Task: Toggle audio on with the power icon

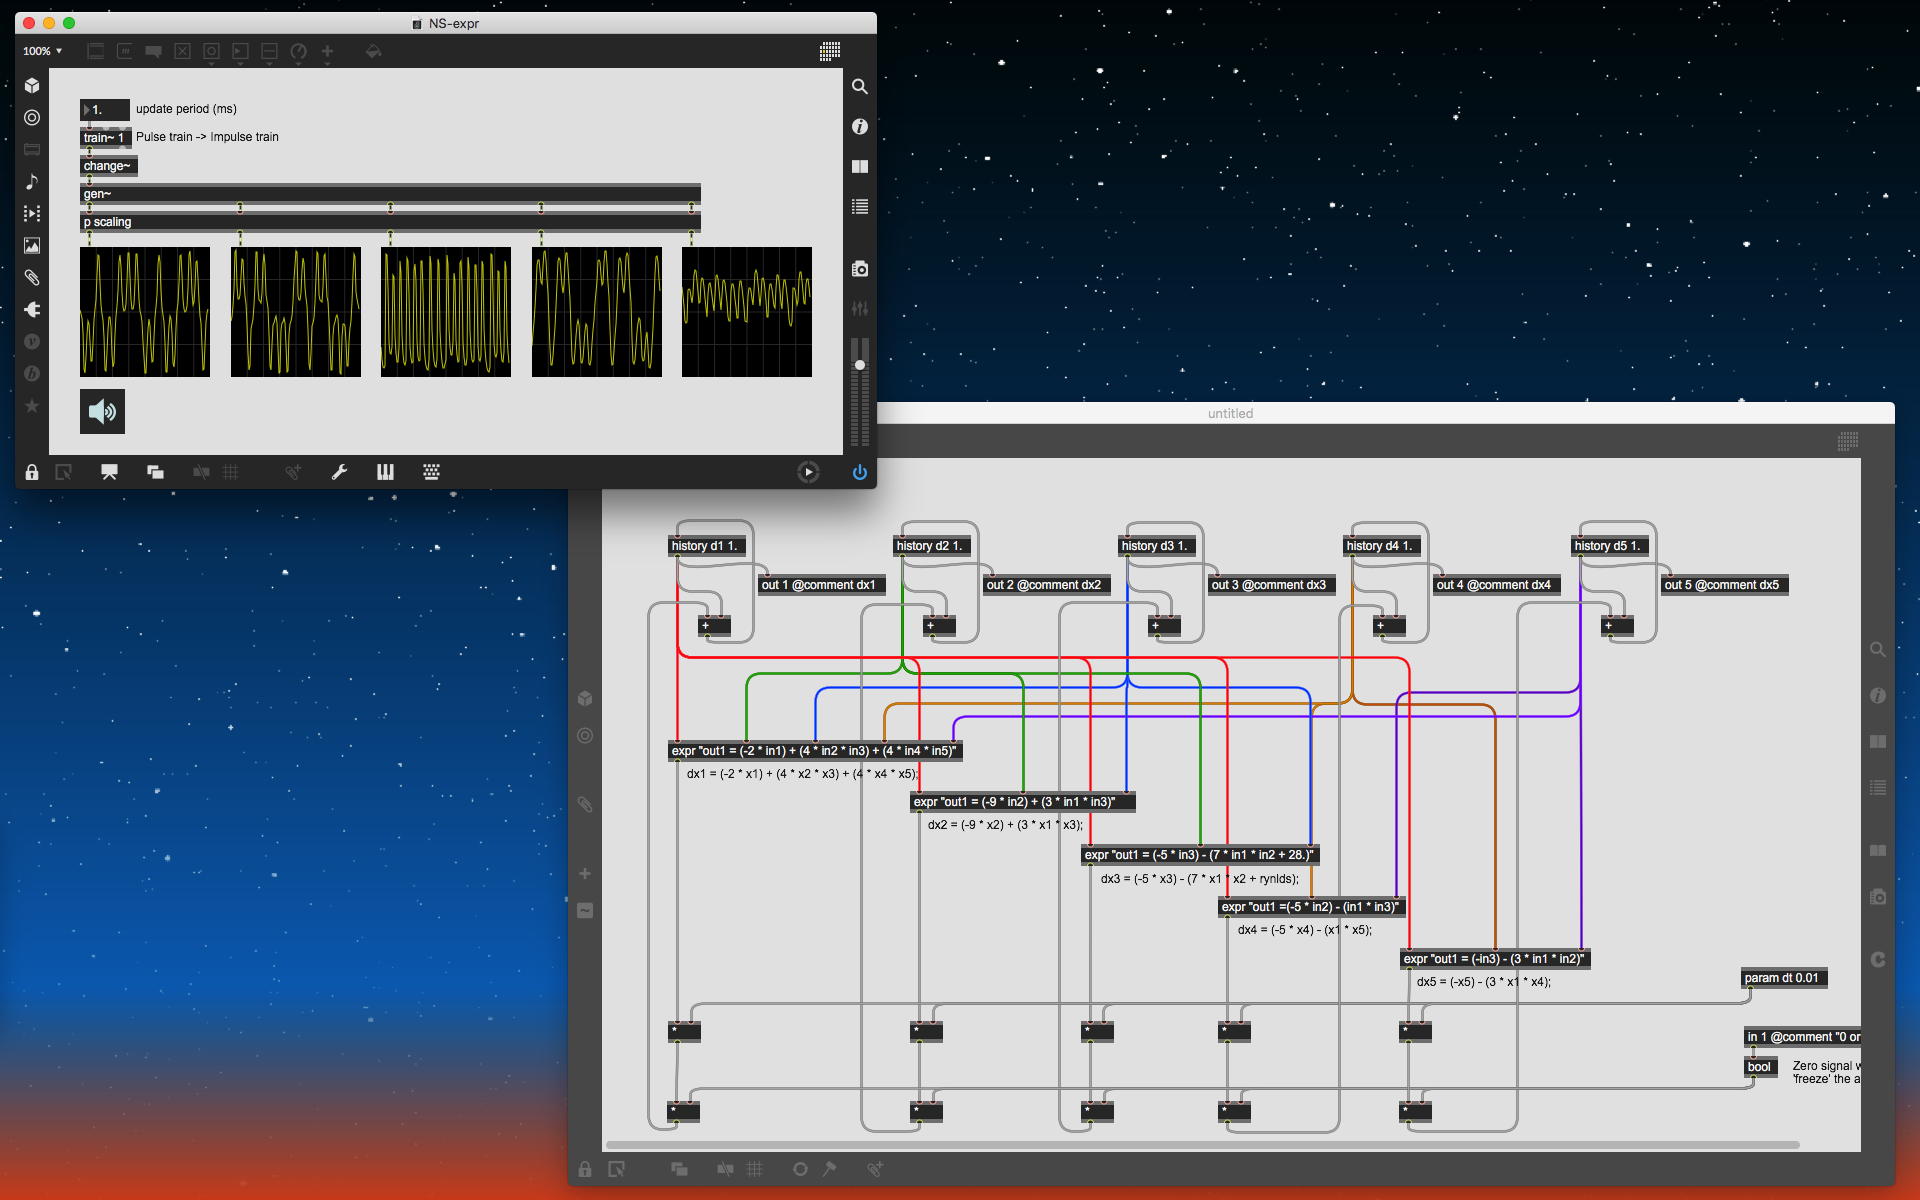Action: 859,472
